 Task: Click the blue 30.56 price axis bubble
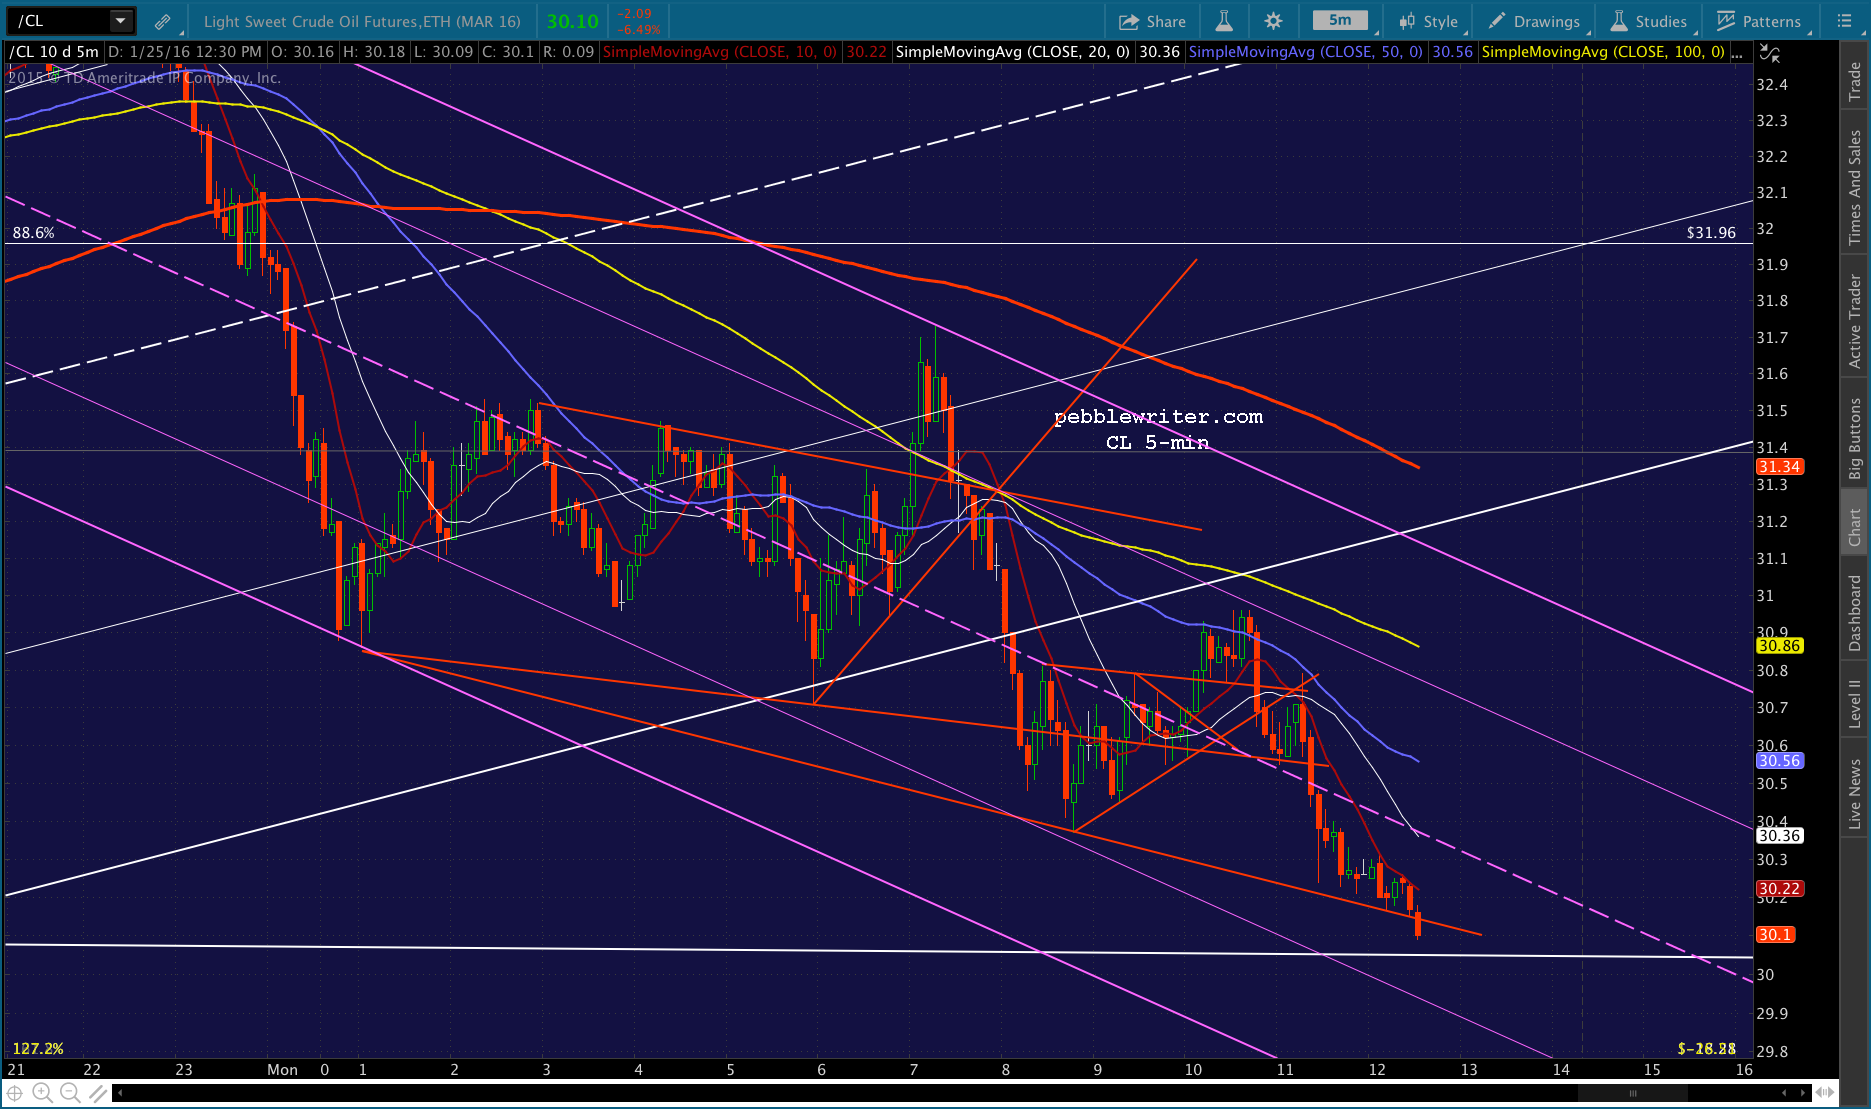coord(1780,761)
